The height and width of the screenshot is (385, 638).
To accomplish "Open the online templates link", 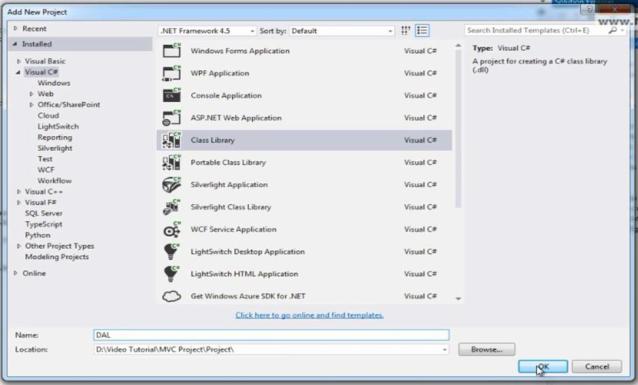I will tap(309, 315).
